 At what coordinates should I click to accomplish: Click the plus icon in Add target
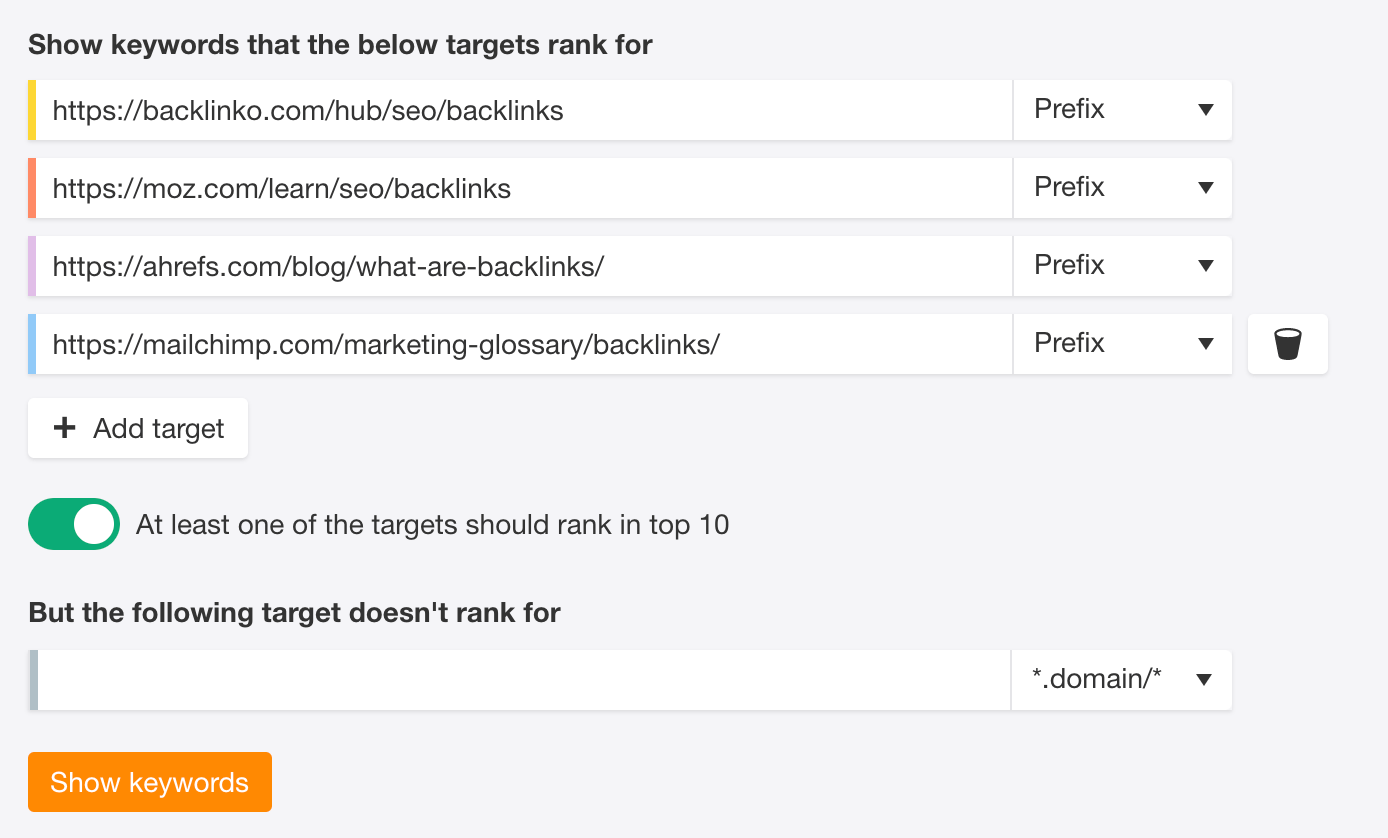pyautogui.click(x=64, y=428)
